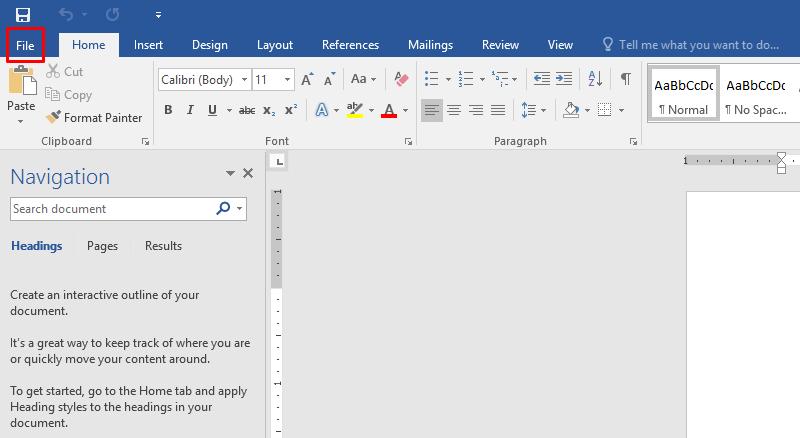
Task: Click the Clear All Formatting eraser icon
Action: tap(402, 78)
